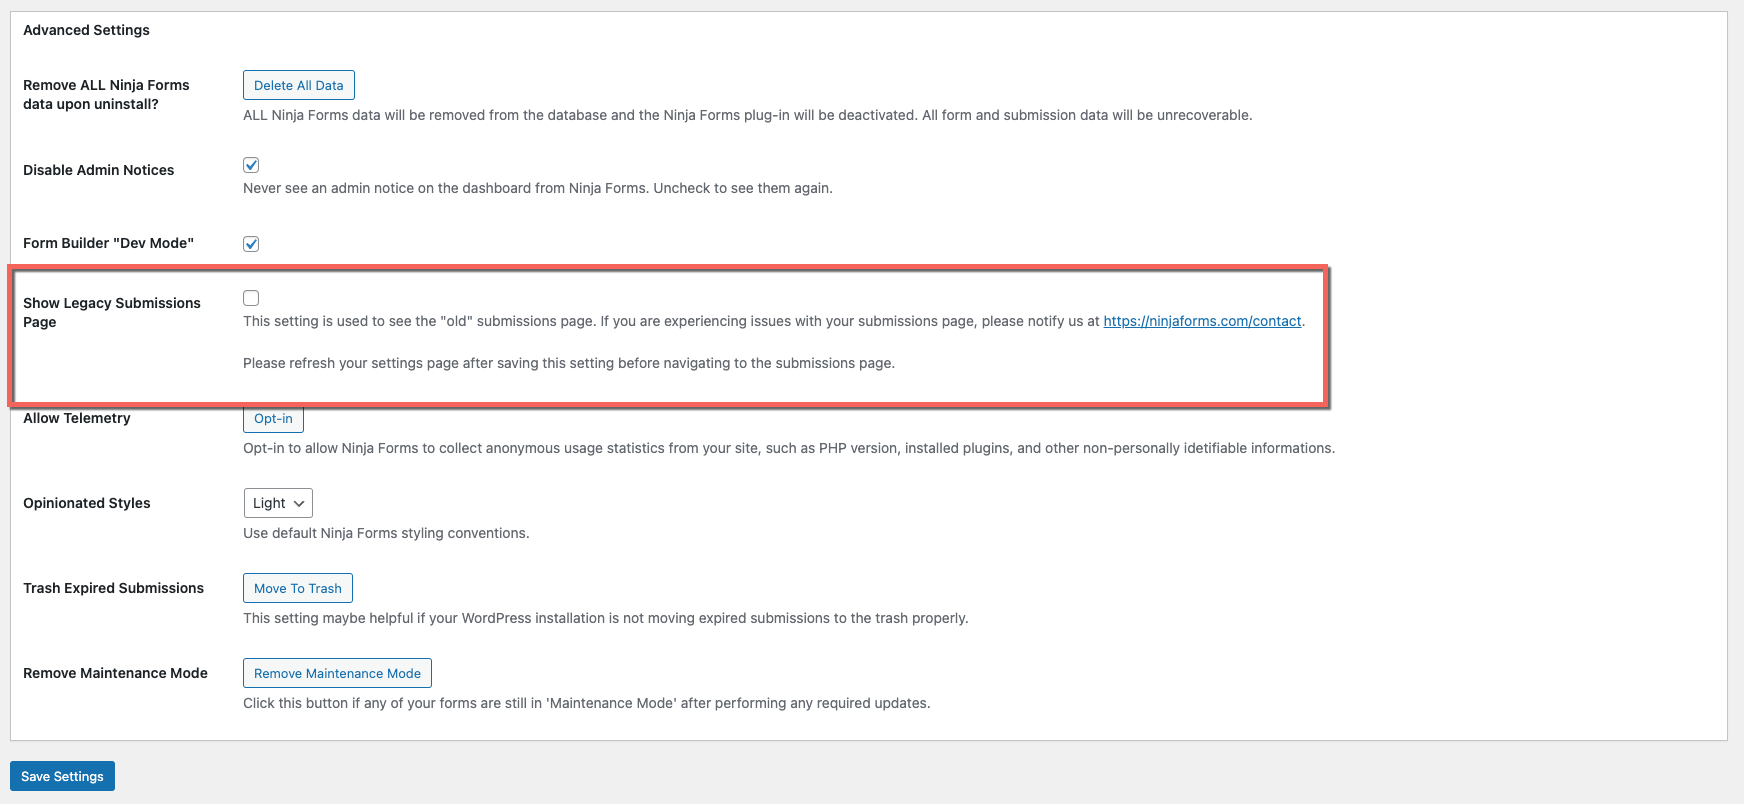The height and width of the screenshot is (804, 1744).
Task: Click the Form Builder "Dev Mode" label text
Action: pos(108,243)
